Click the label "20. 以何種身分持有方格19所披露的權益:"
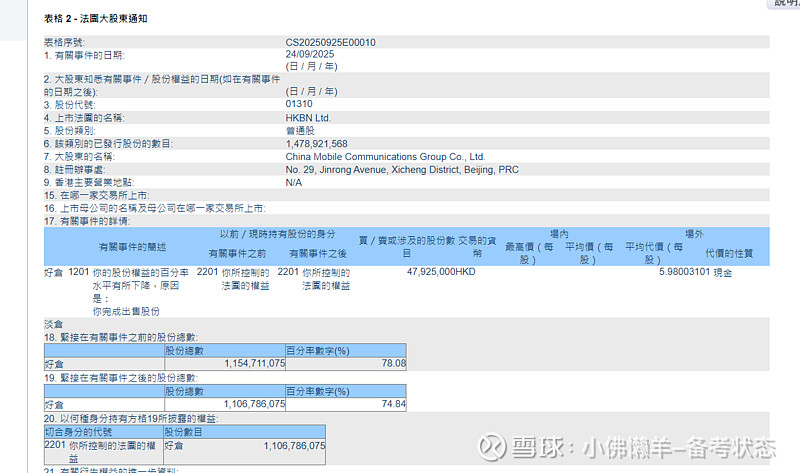This screenshot has width=800, height=473. 131,419
